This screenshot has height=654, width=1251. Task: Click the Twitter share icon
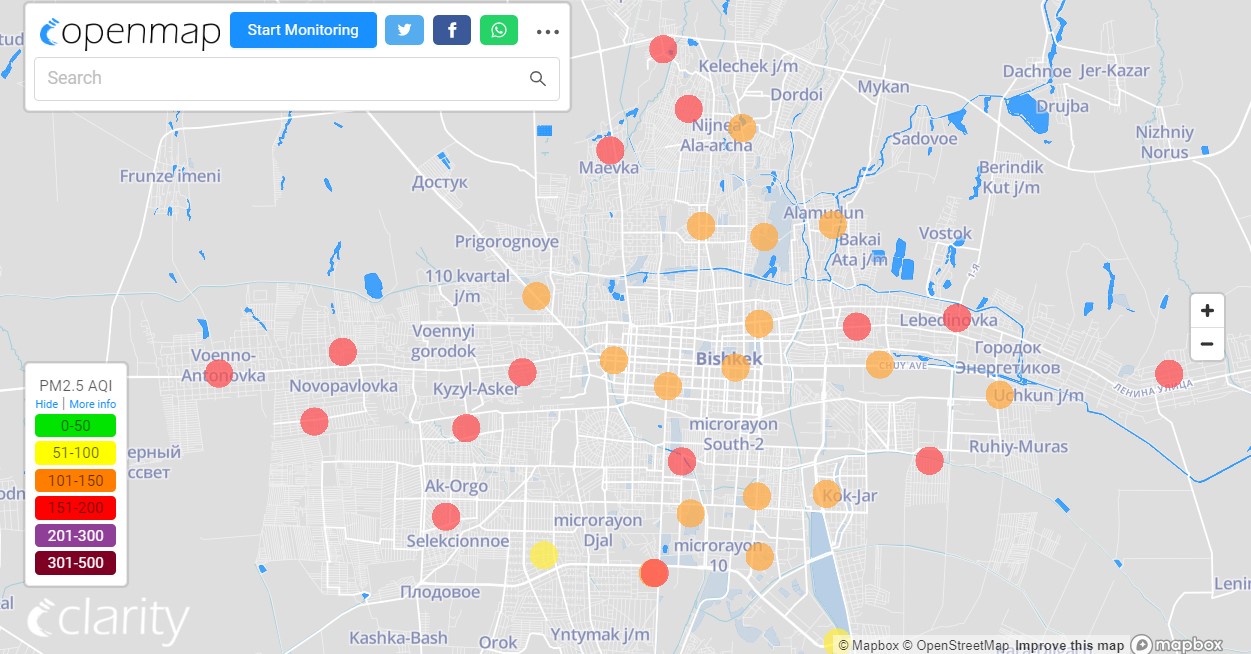click(404, 30)
